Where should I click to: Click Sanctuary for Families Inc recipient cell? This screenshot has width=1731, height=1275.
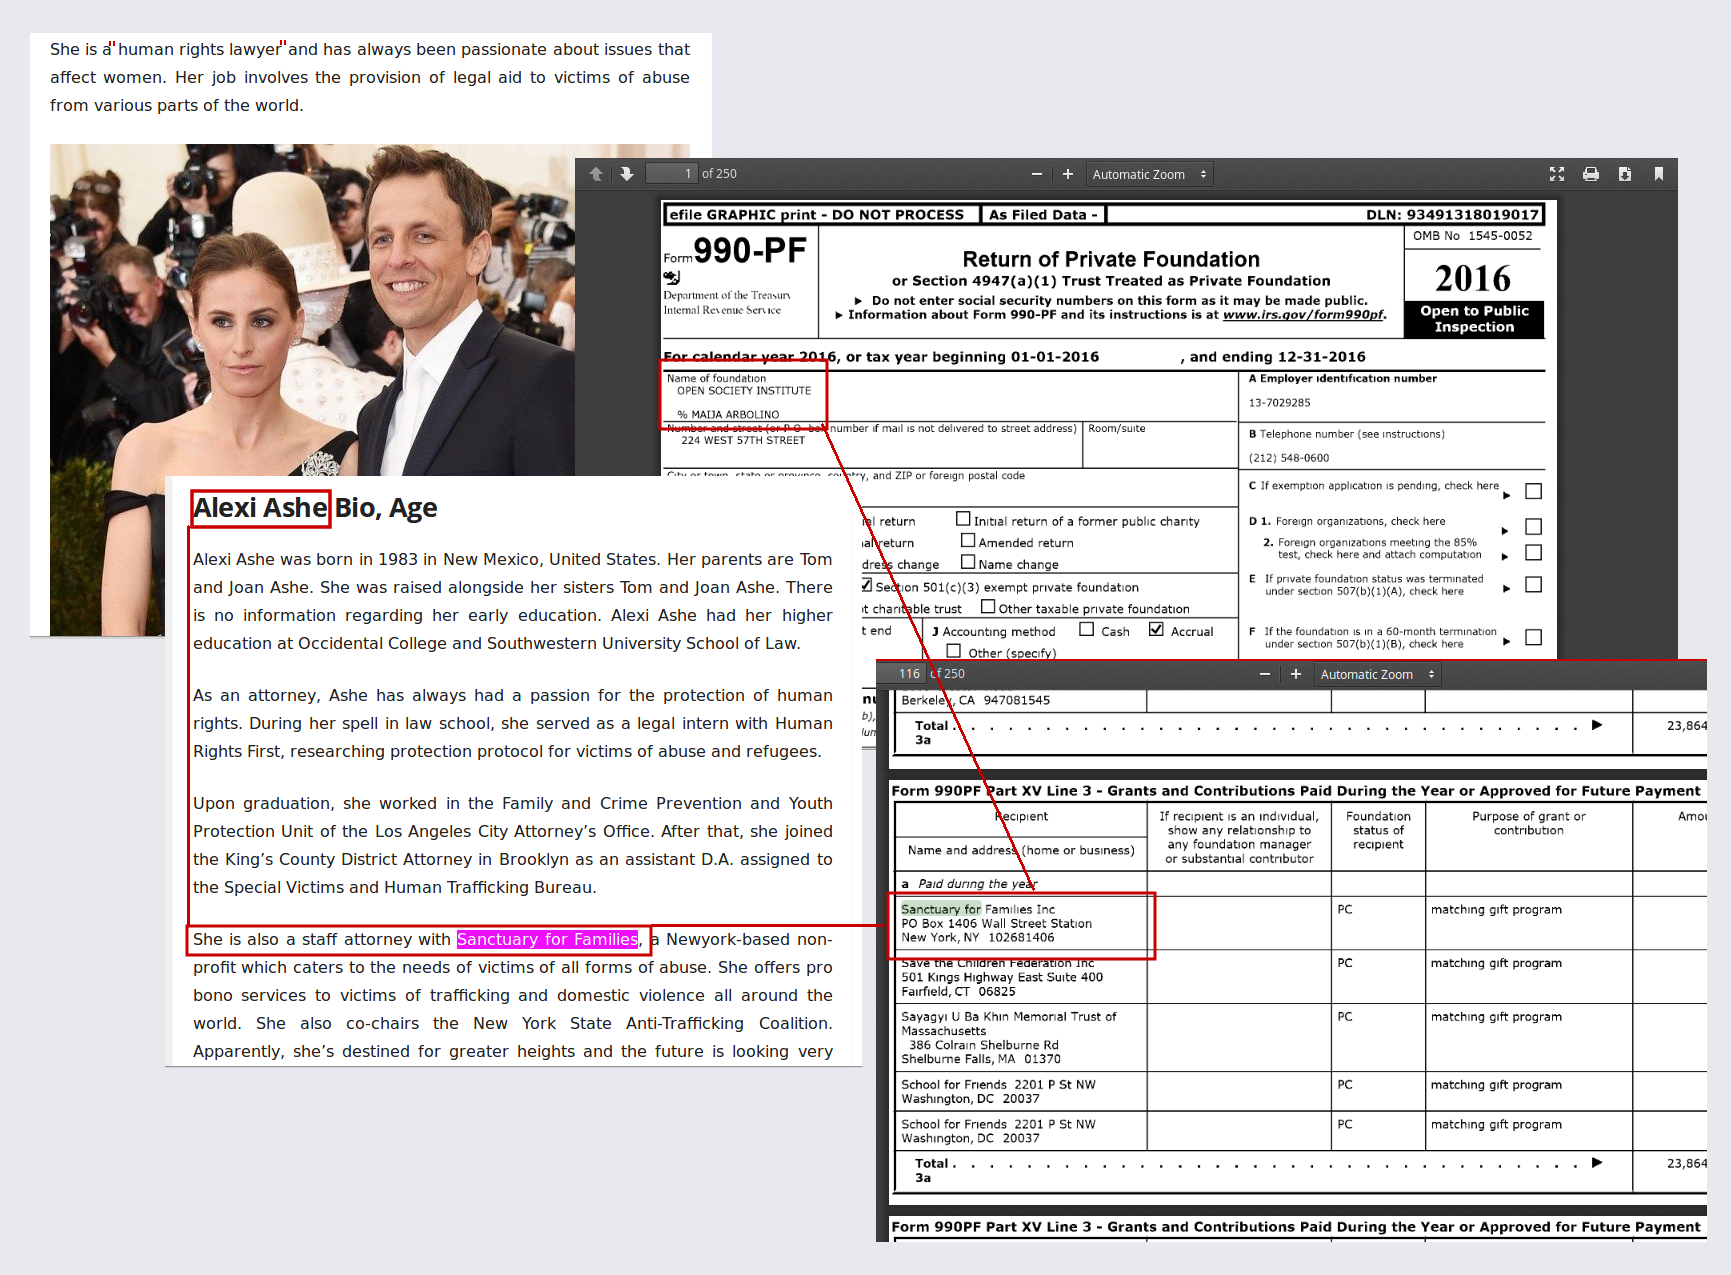1022,923
